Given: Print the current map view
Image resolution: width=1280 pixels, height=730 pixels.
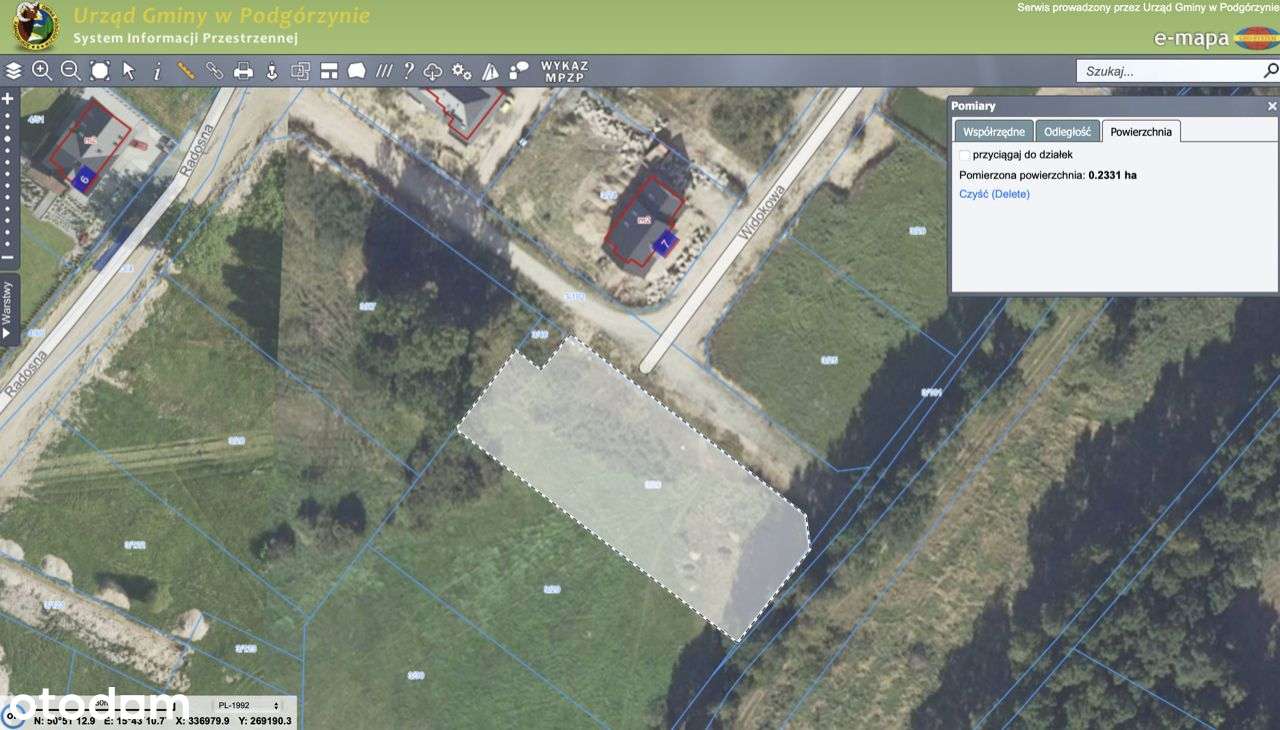Looking at the screenshot, I should tap(243, 71).
